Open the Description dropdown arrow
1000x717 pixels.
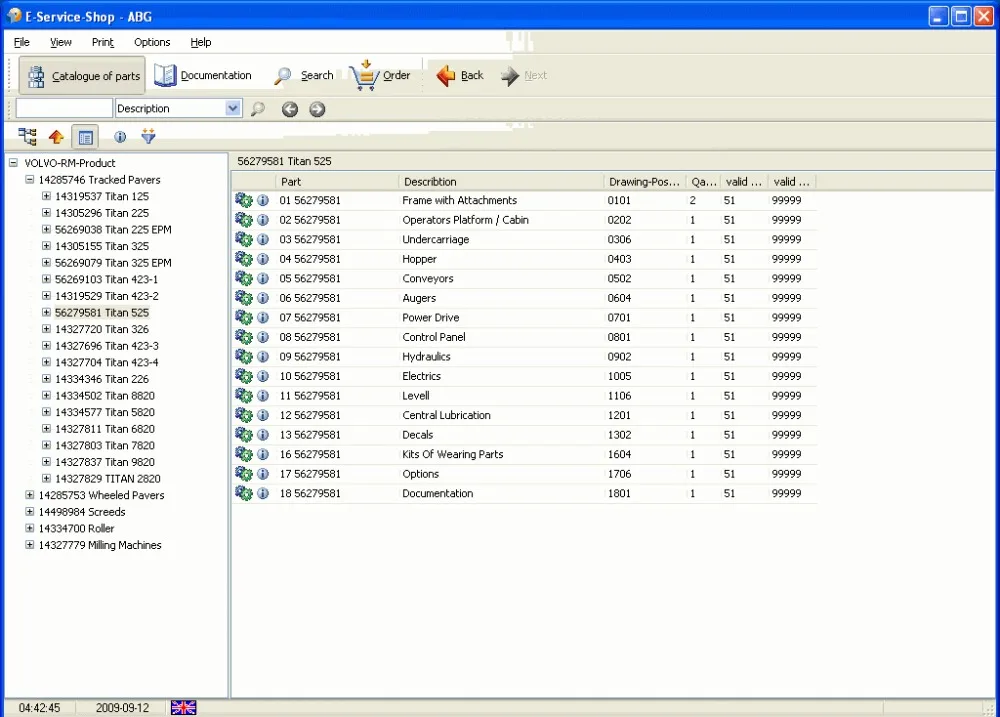pyautogui.click(x=233, y=108)
